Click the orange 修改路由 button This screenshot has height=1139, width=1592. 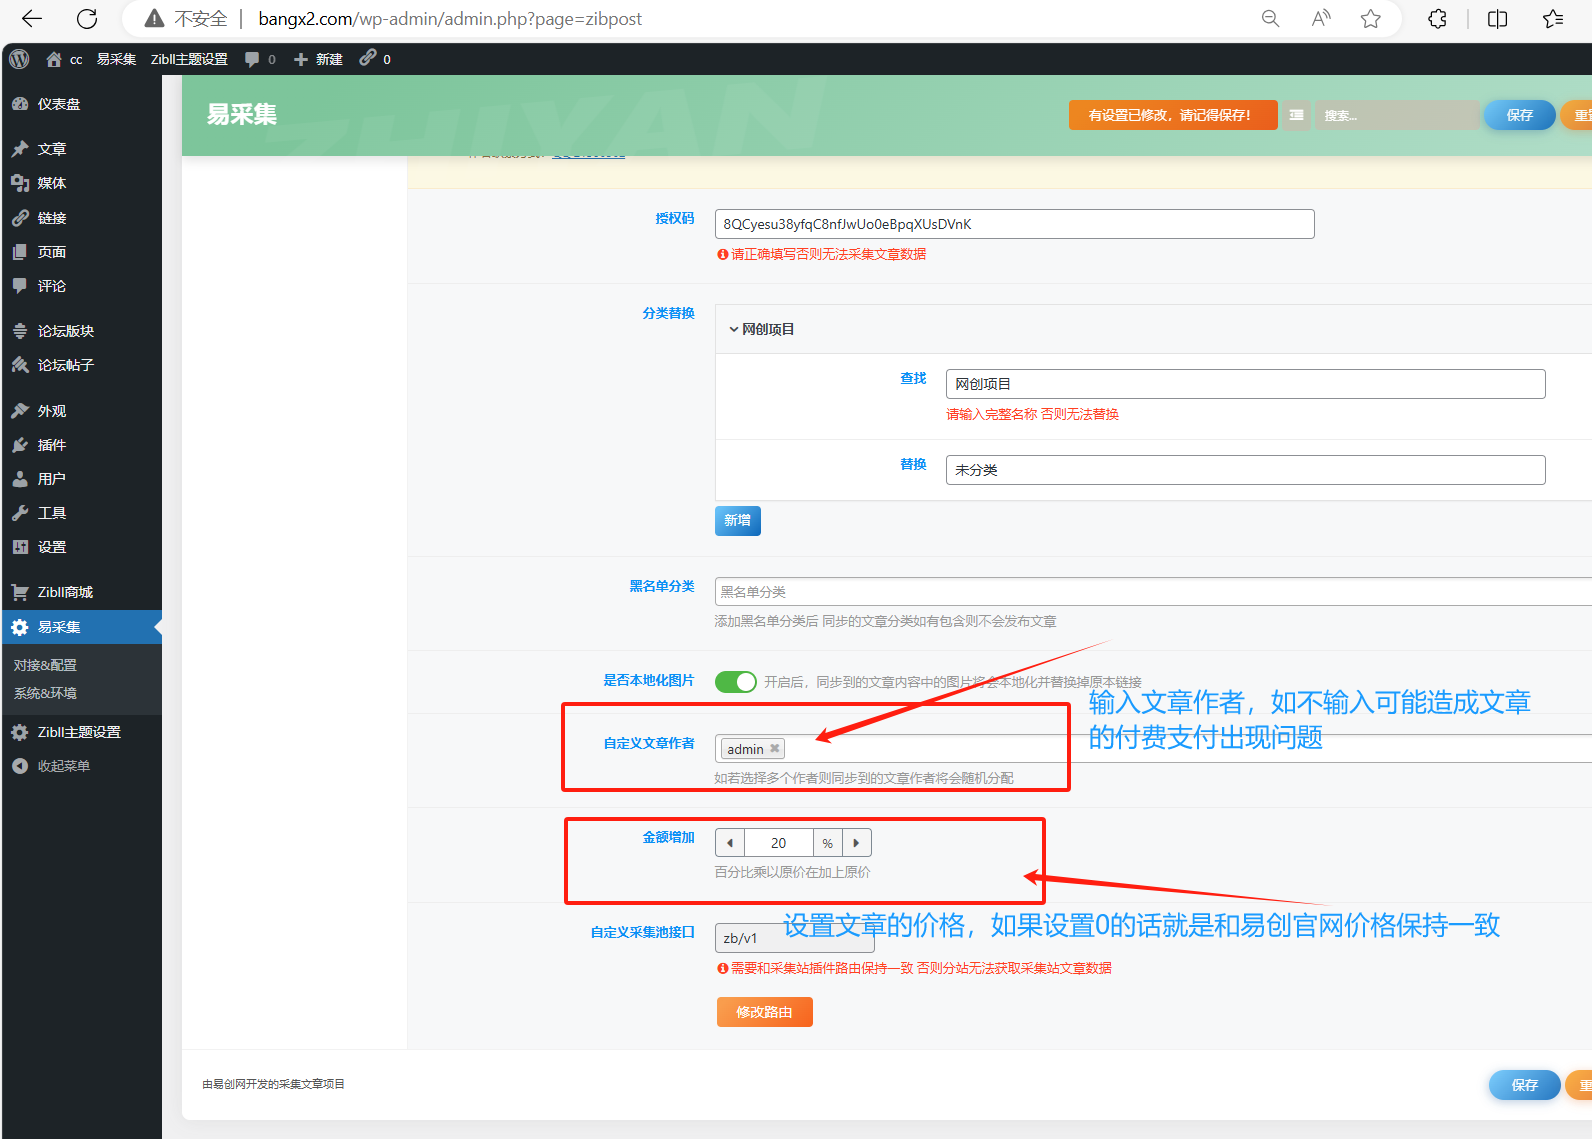pos(765,1012)
